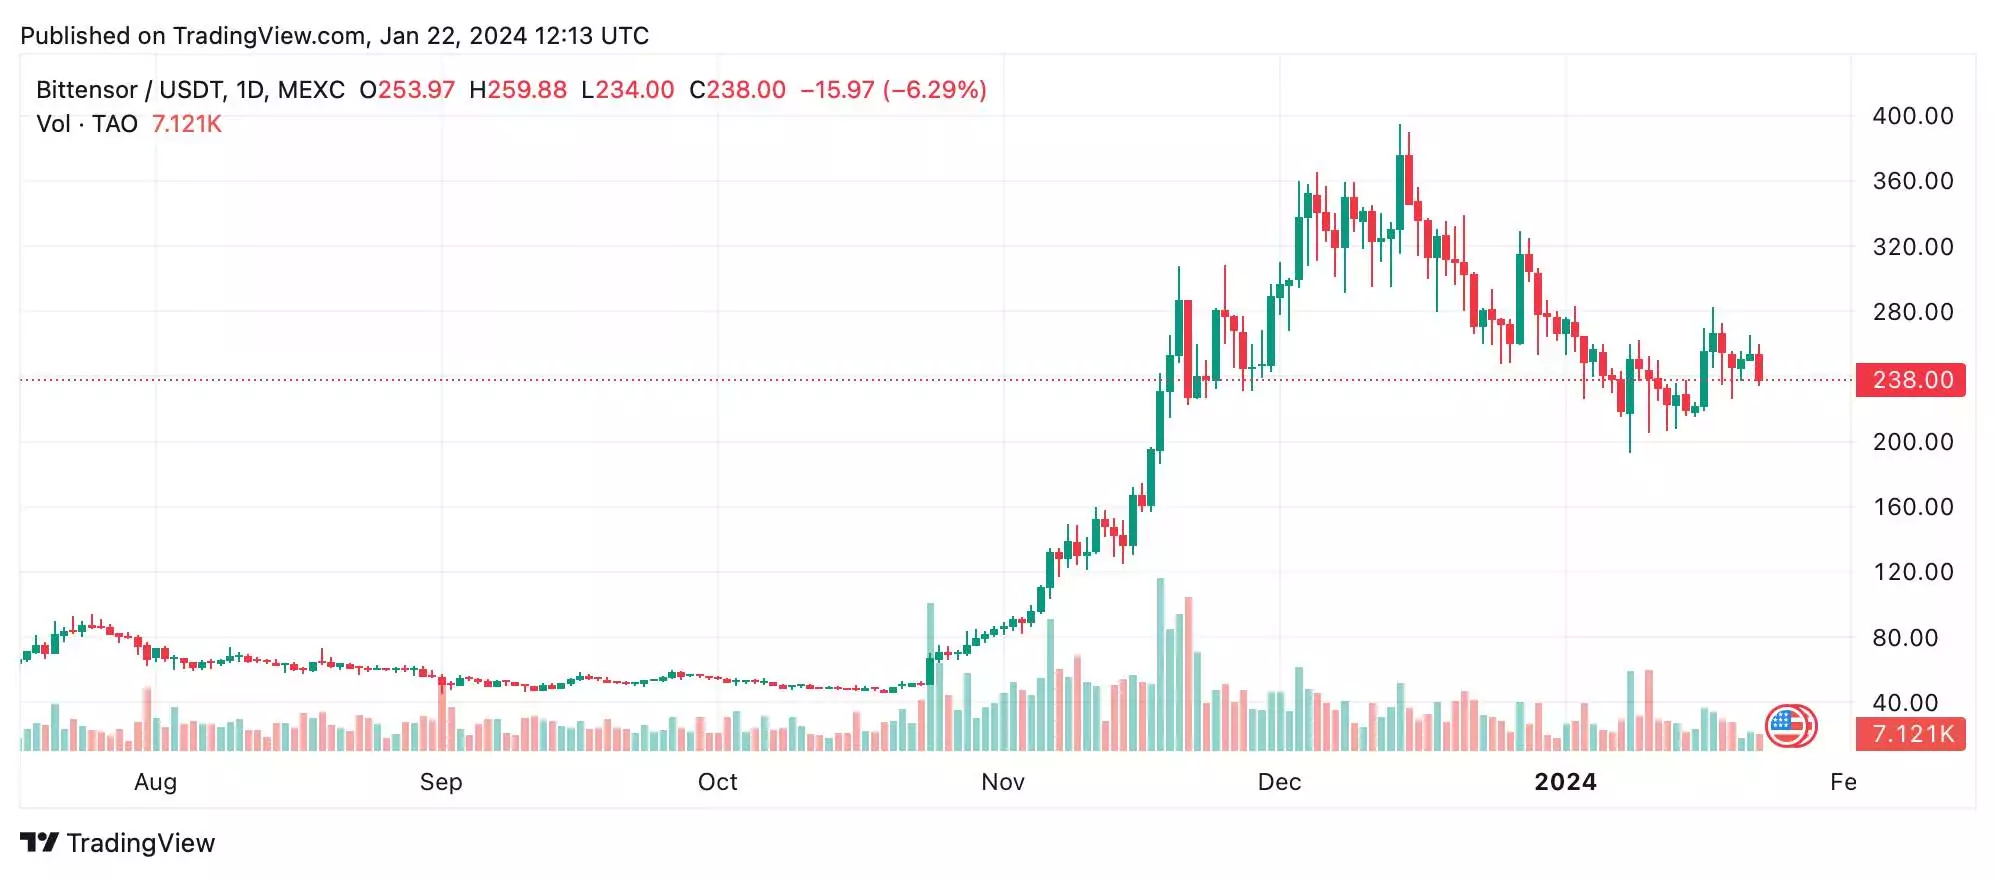The image size is (1996, 878).
Task: Click the Oct label on time axis
Action: (717, 782)
